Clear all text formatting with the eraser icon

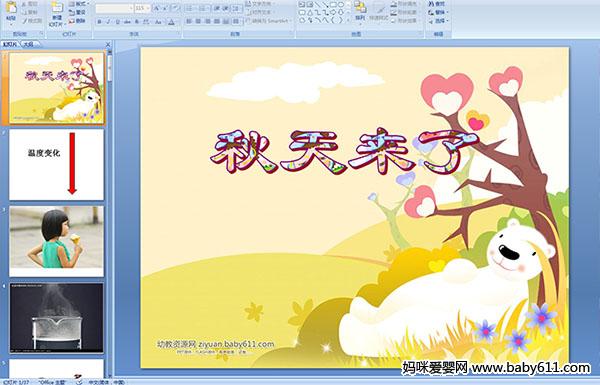click(175, 8)
